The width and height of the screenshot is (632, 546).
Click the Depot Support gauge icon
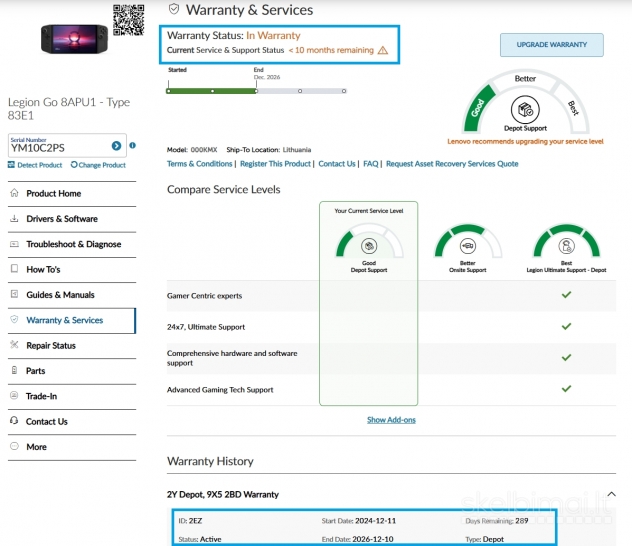pyautogui.click(x=525, y=109)
